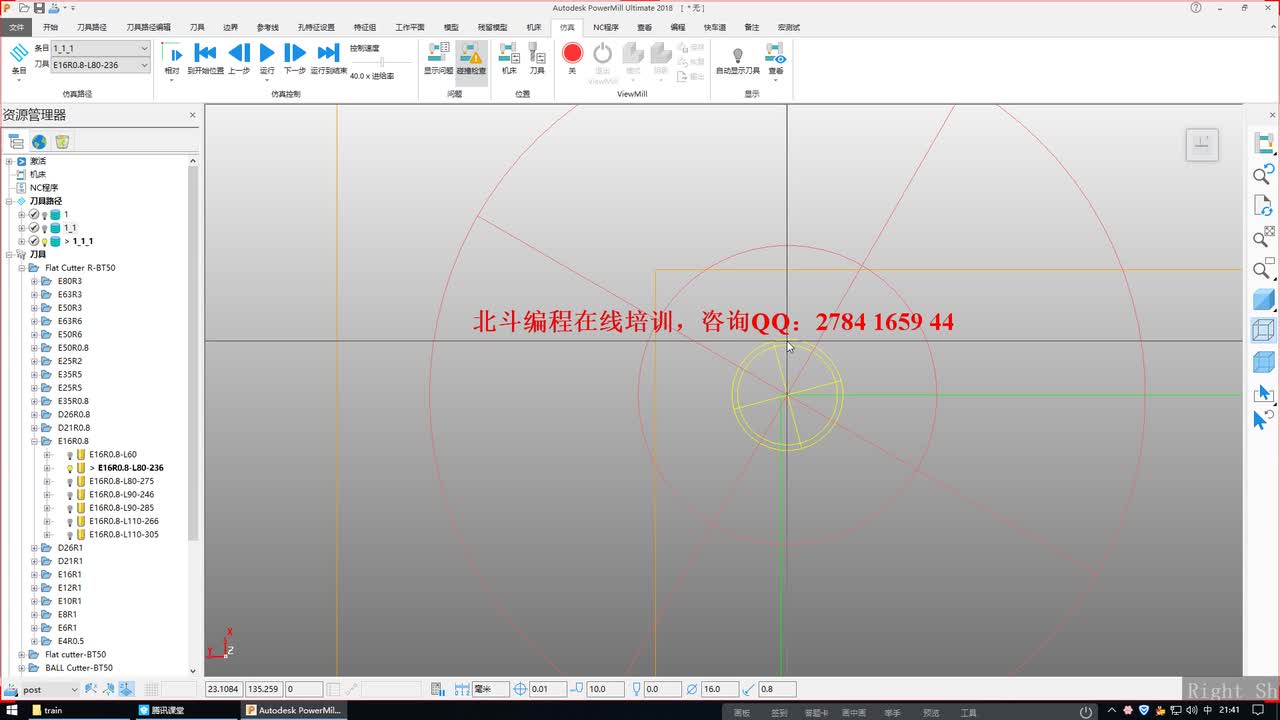Open the recycle bin icon in explorer
This screenshot has height=720, width=1280.
(62, 142)
